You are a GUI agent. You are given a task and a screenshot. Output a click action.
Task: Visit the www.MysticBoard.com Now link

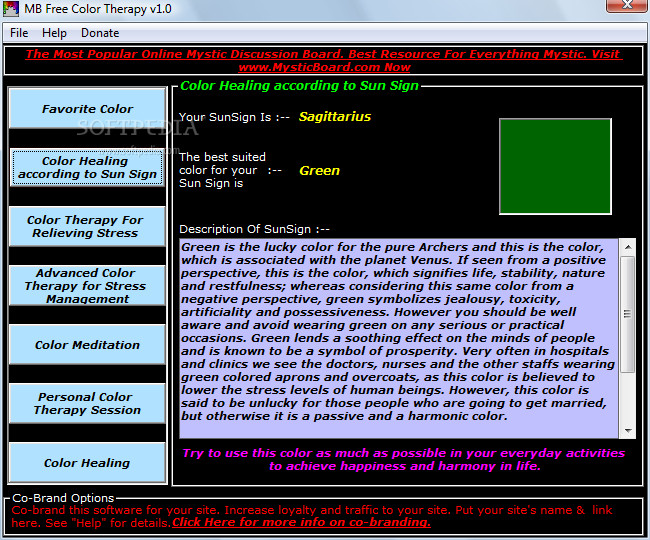click(324, 67)
